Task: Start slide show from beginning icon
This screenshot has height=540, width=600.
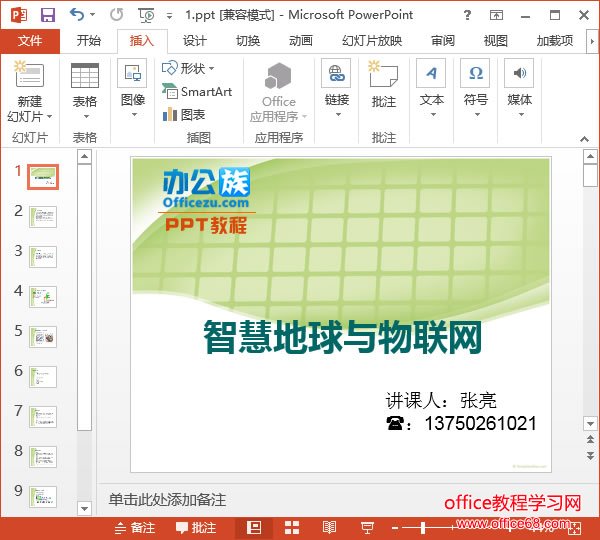Action: tap(146, 16)
